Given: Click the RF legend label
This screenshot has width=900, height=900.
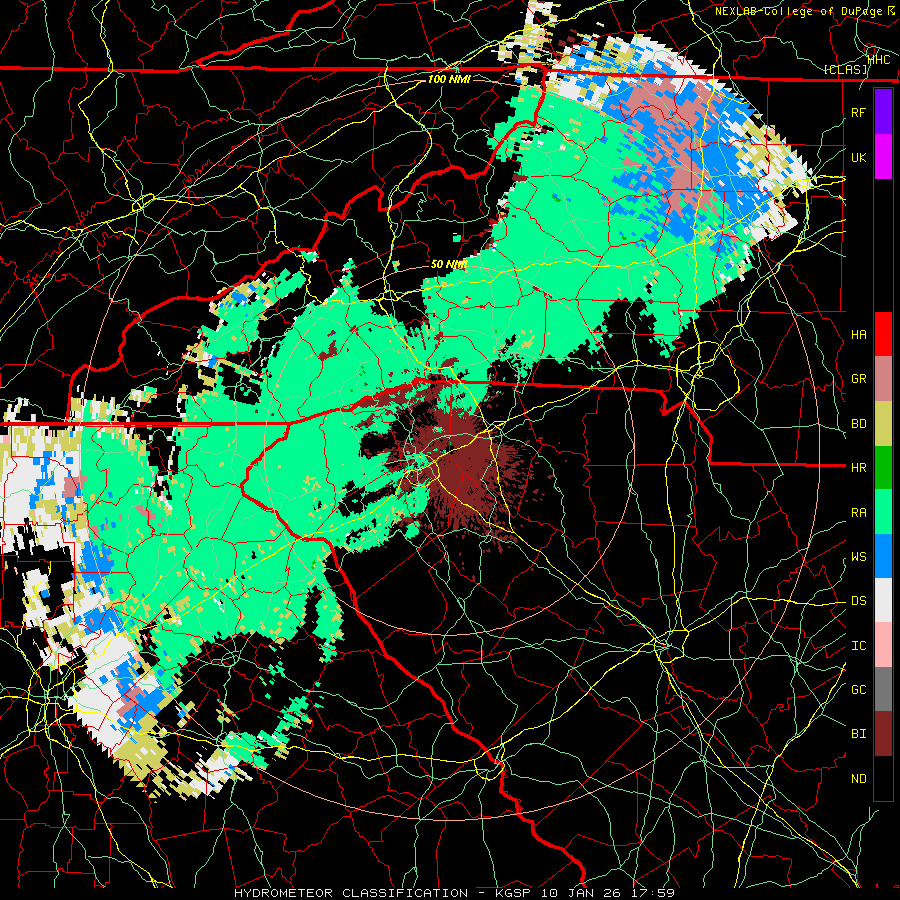Looking at the screenshot, I should coord(859,112).
